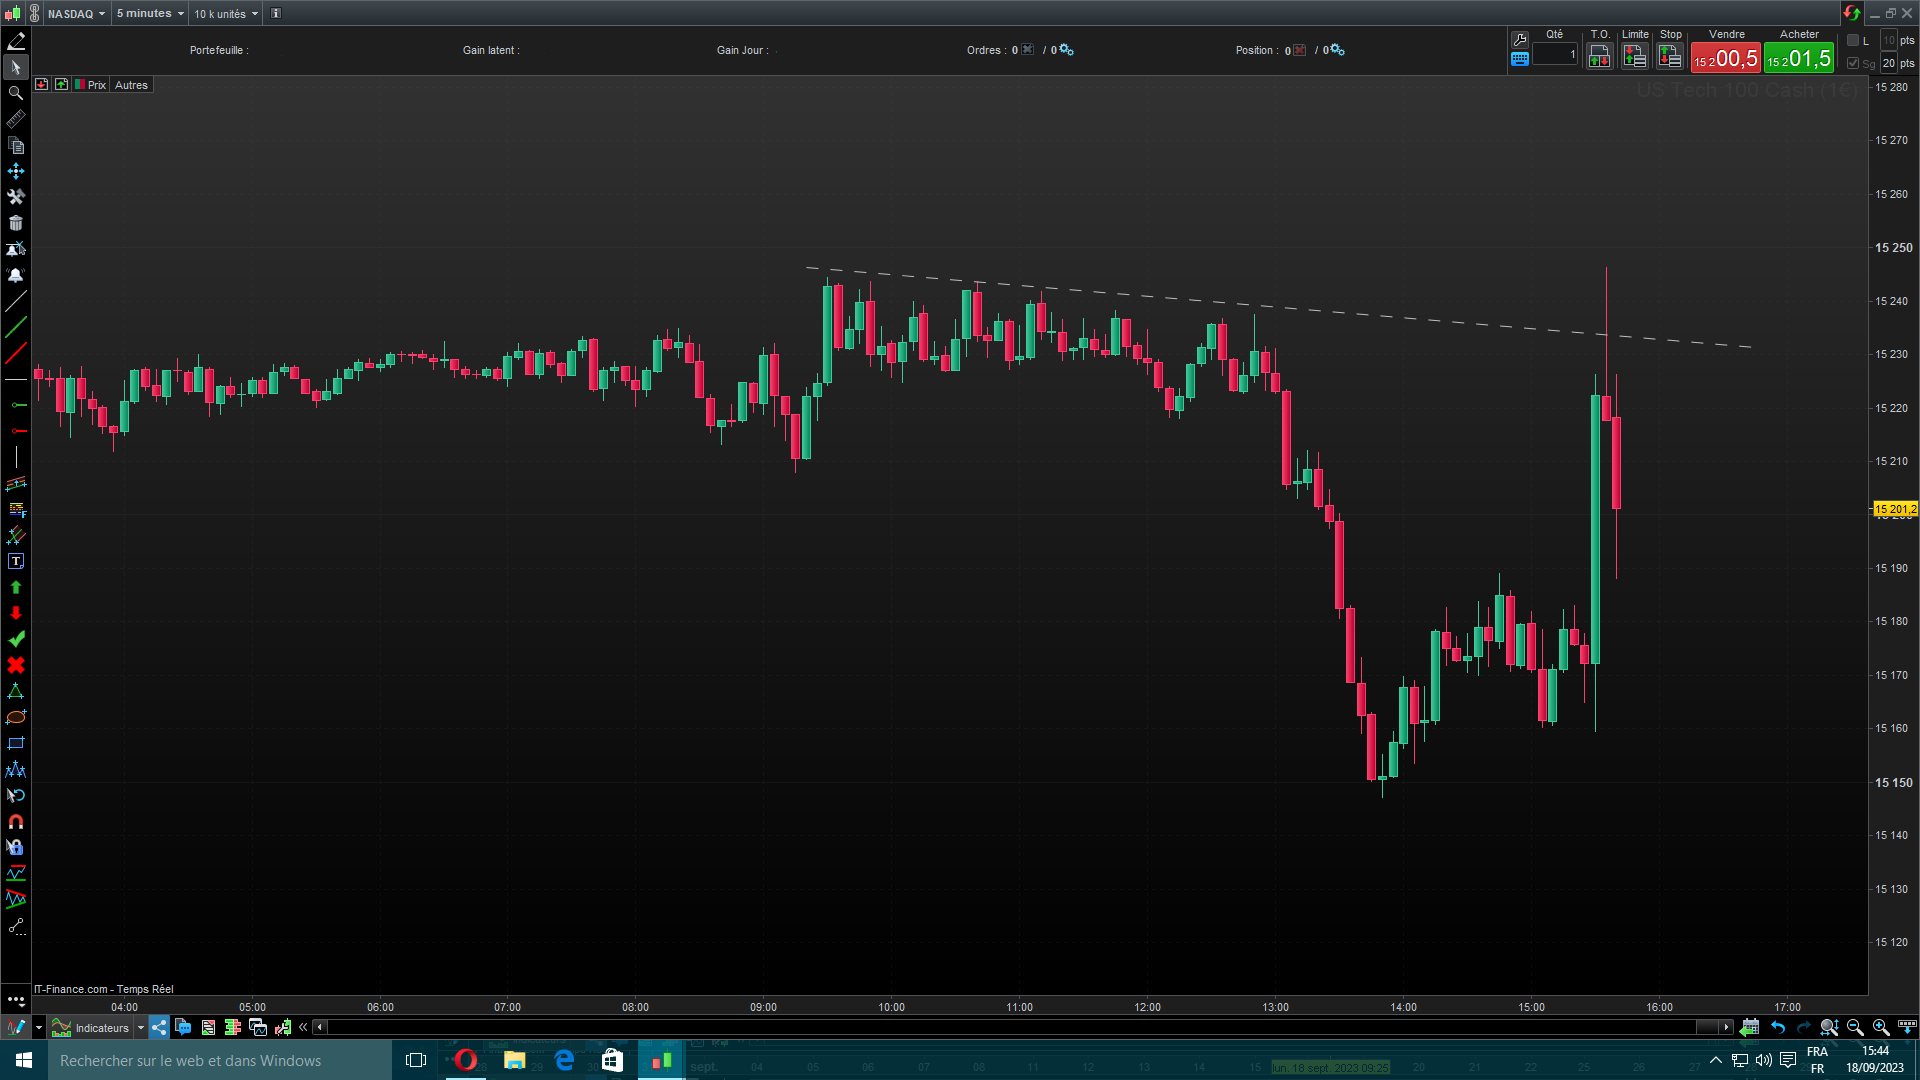
Task: Toggle the blue keyboard trading icon
Action: [x=1519, y=59]
